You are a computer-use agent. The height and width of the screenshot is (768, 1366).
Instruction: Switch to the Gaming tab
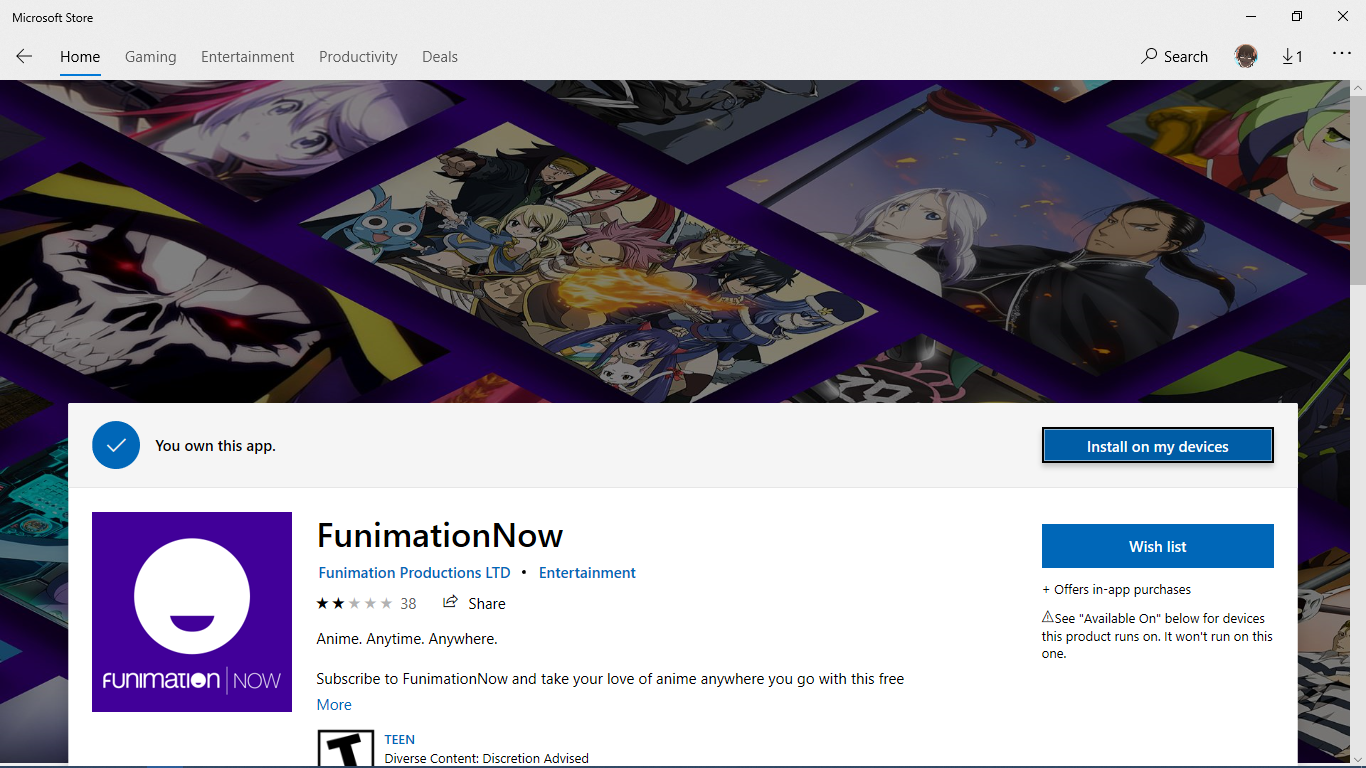[x=150, y=57]
